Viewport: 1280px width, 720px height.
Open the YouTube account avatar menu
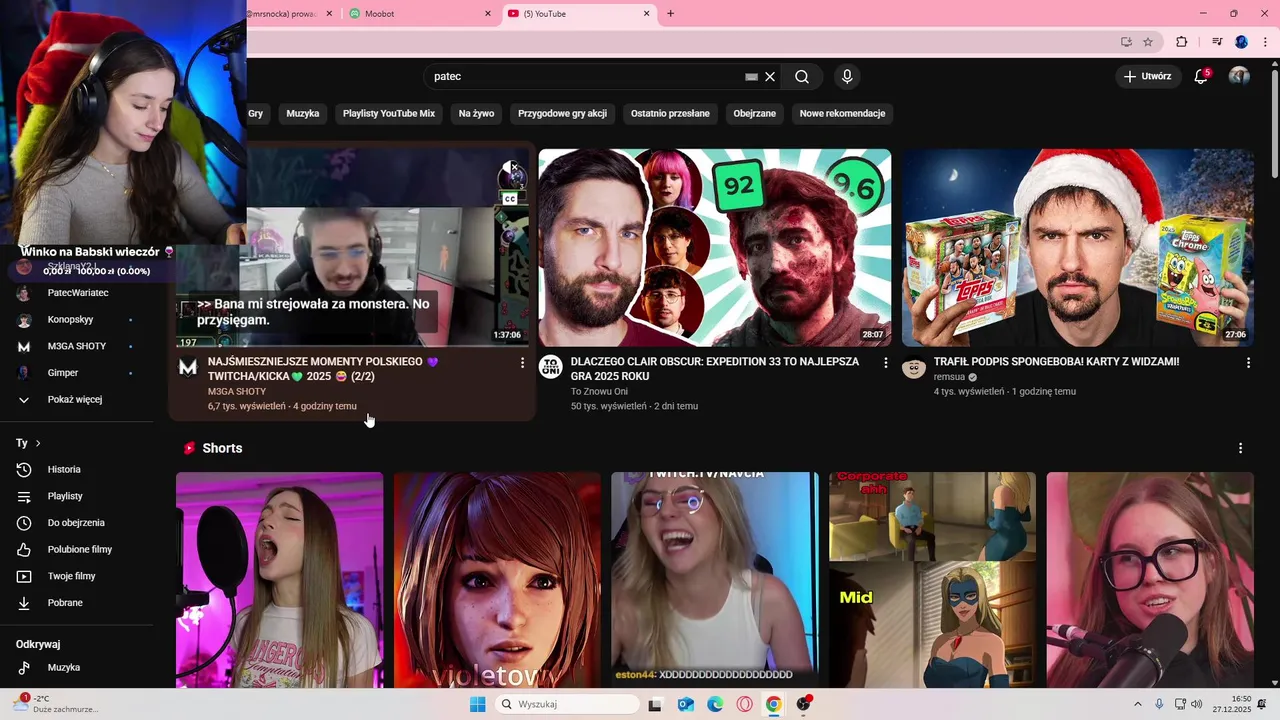tap(1239, 76)
